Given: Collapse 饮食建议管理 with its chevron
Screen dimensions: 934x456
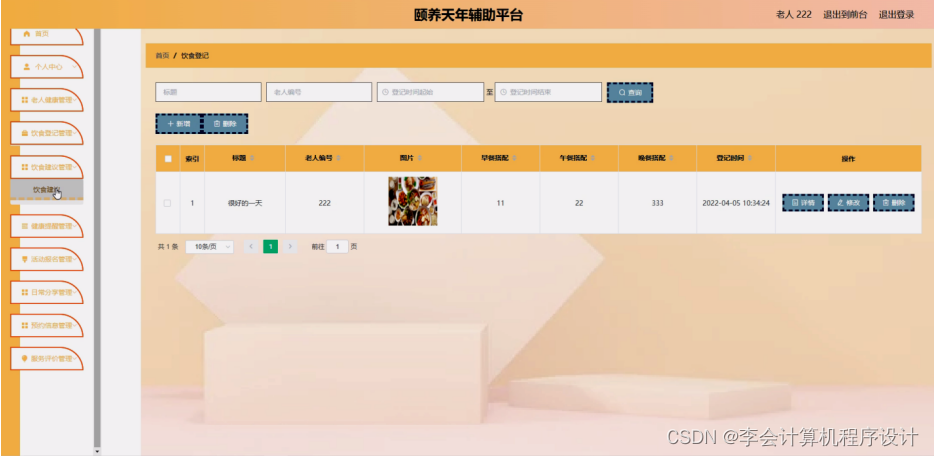Looking at the screenshot, I should pos(74,167).
